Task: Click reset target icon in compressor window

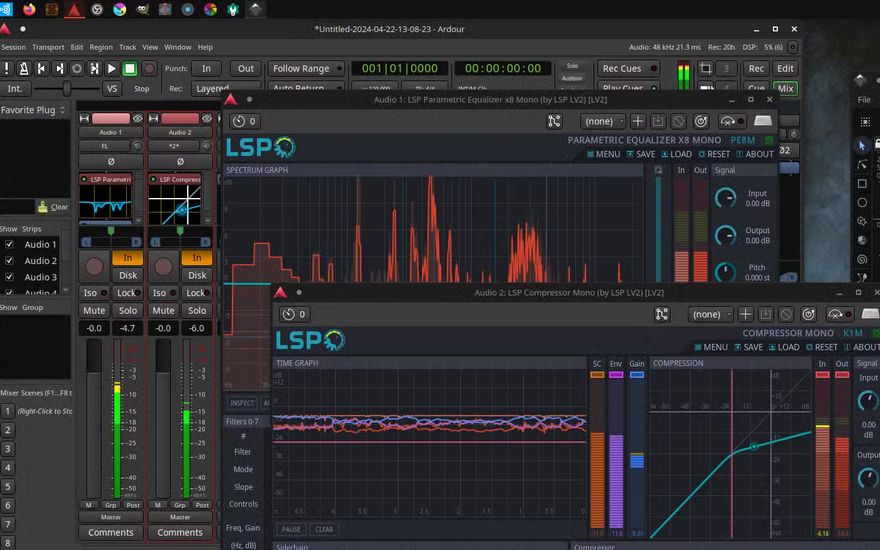Action: tap(809, 314)
